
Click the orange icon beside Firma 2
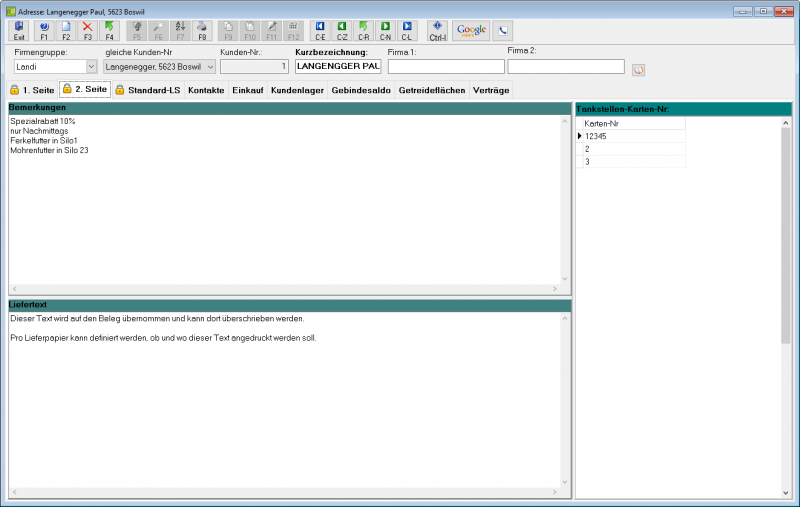[638, 70]
